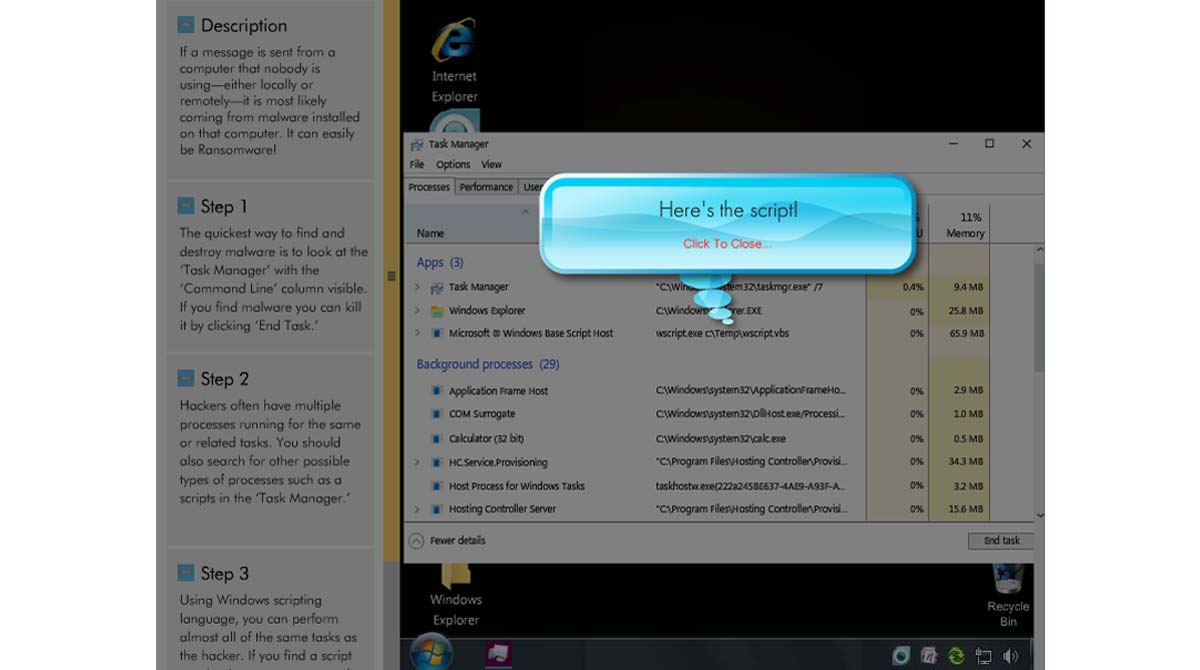The height and width of the screenshot is (670, 1200).
Task: Expand the Windows Base Script Host row chevron
Action: tap(417, 334)
